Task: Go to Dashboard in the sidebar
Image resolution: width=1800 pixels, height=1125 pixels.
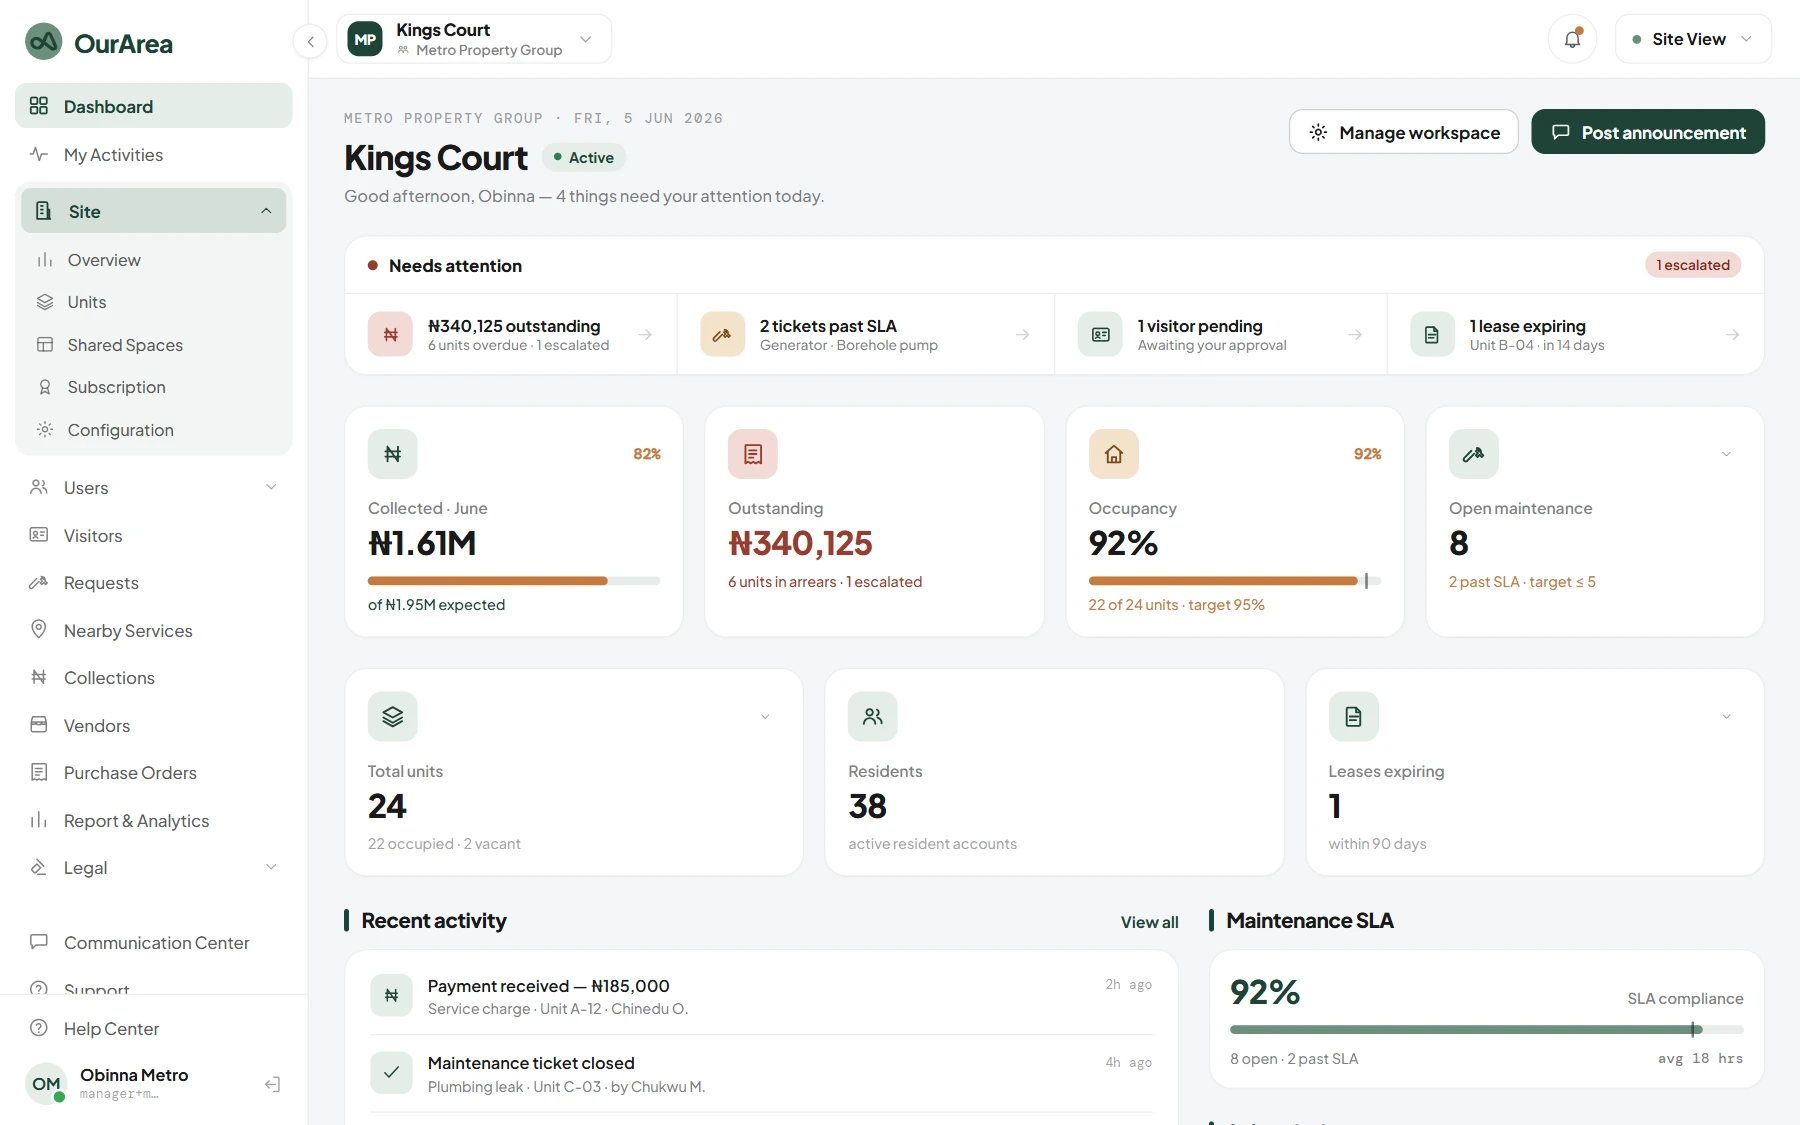Action: tap(154, 106)
